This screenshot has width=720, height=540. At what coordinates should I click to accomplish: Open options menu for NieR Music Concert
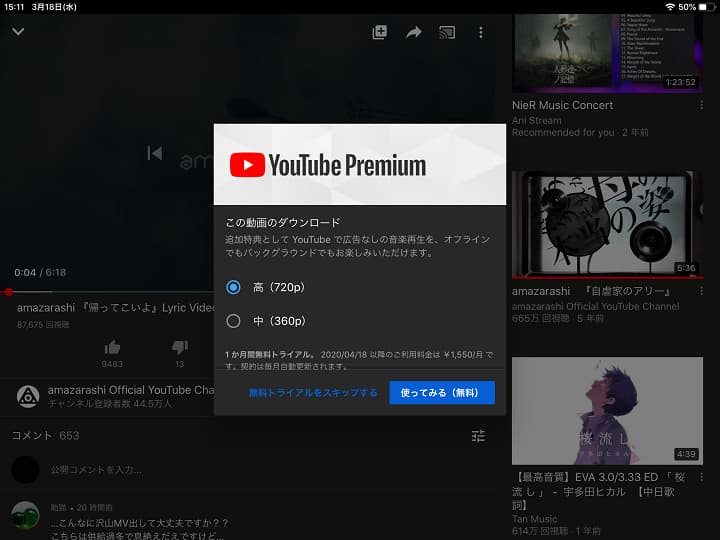[701, 106]
